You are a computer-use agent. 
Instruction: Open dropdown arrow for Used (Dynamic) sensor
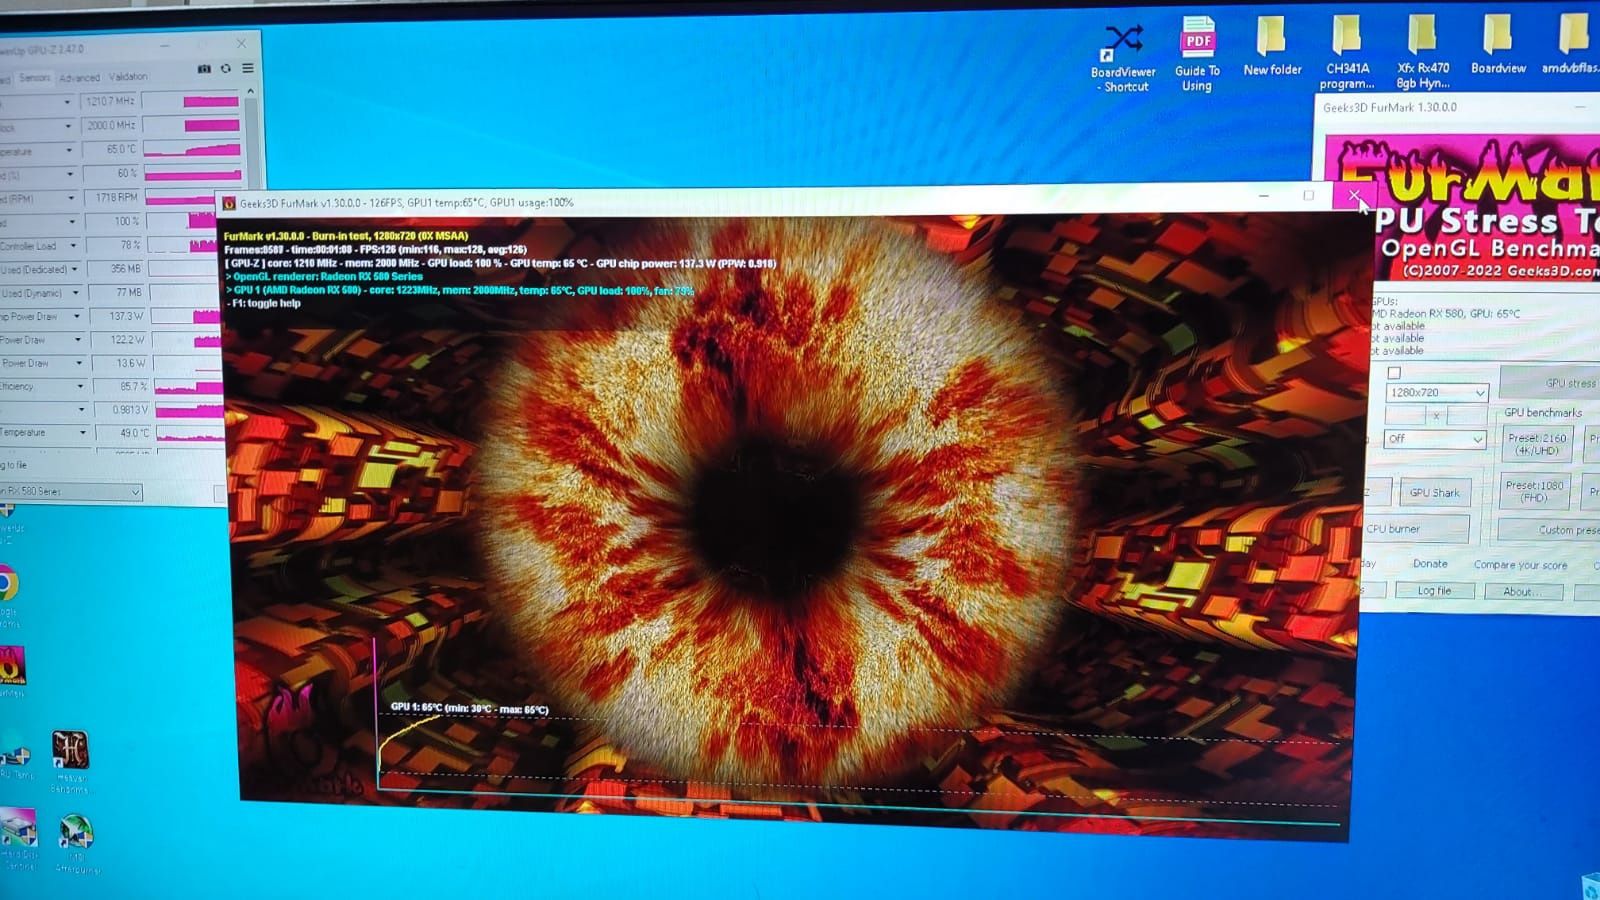(x=75, y=293)
